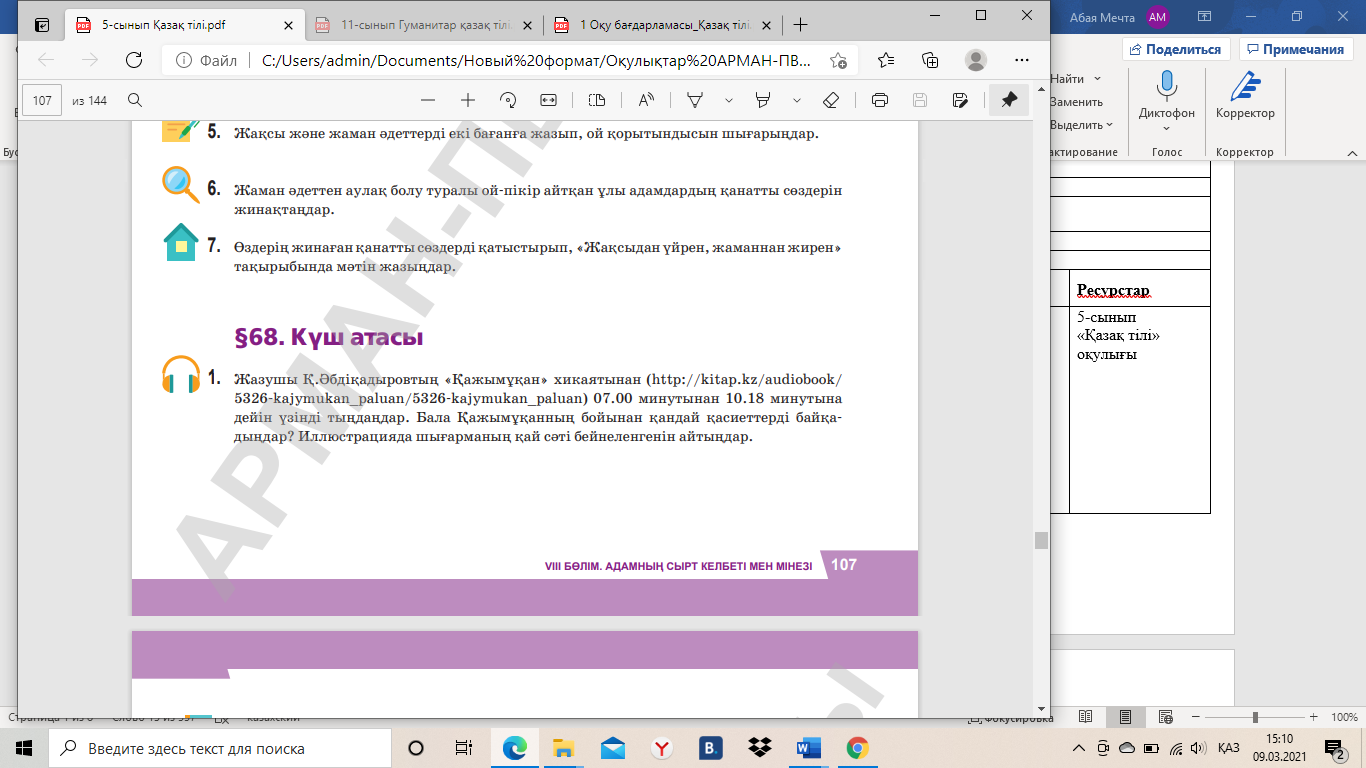The image size is (1366, 768).
Task: Open a new Edge tab
Action: [x=799, y=25]
